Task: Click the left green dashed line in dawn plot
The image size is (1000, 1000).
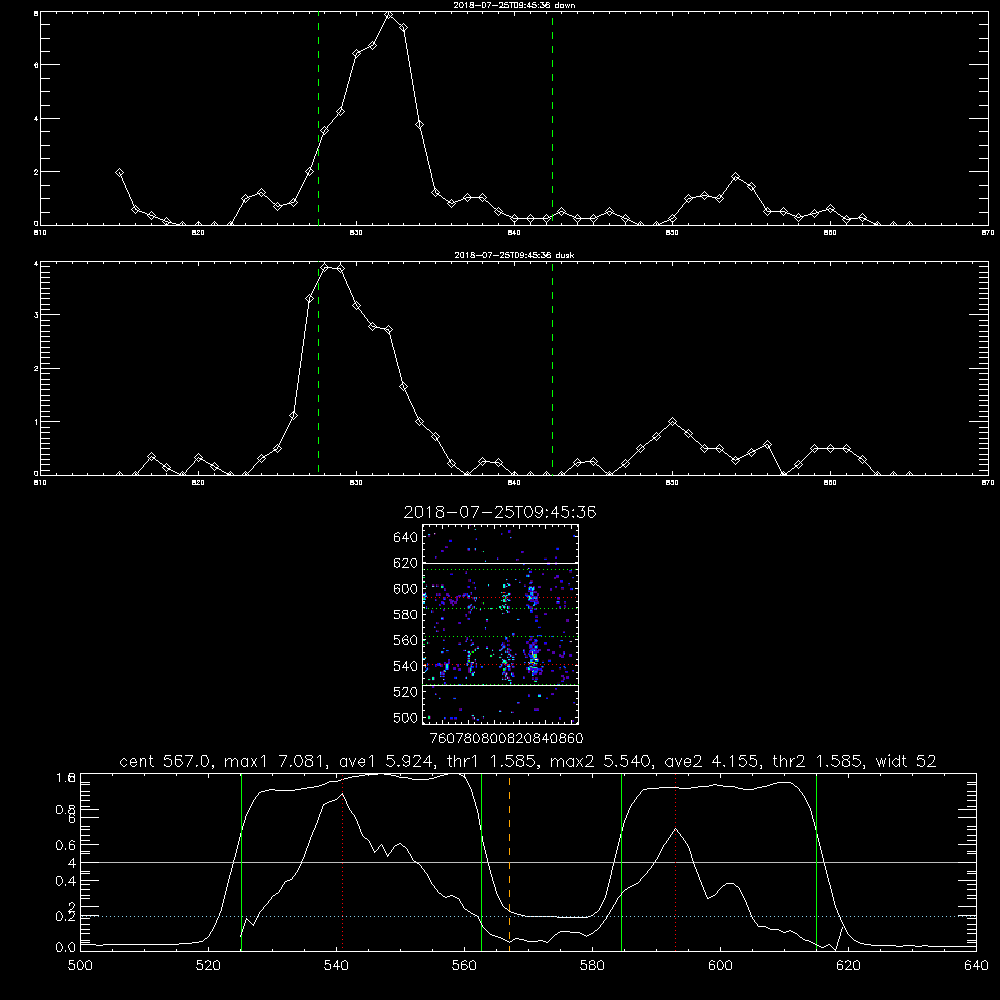Action: click(318, 118)
